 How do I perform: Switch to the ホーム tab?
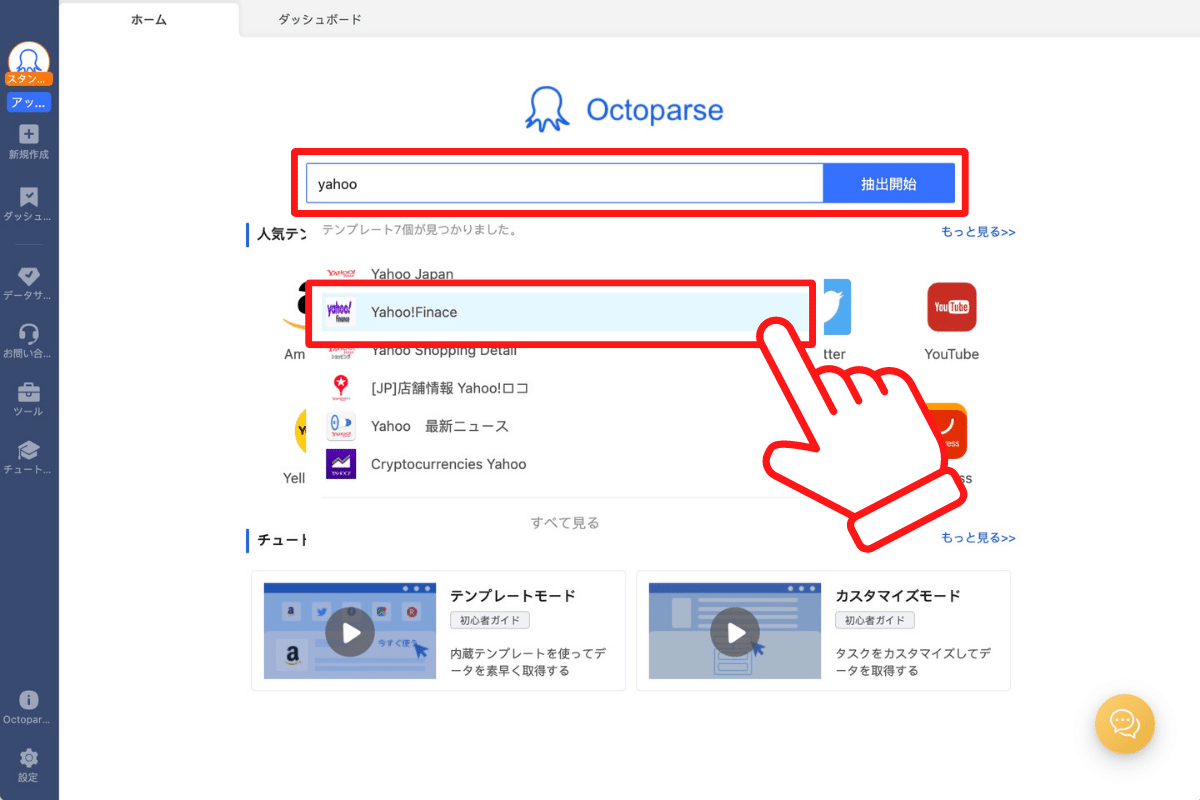click(x=148, y=18)
